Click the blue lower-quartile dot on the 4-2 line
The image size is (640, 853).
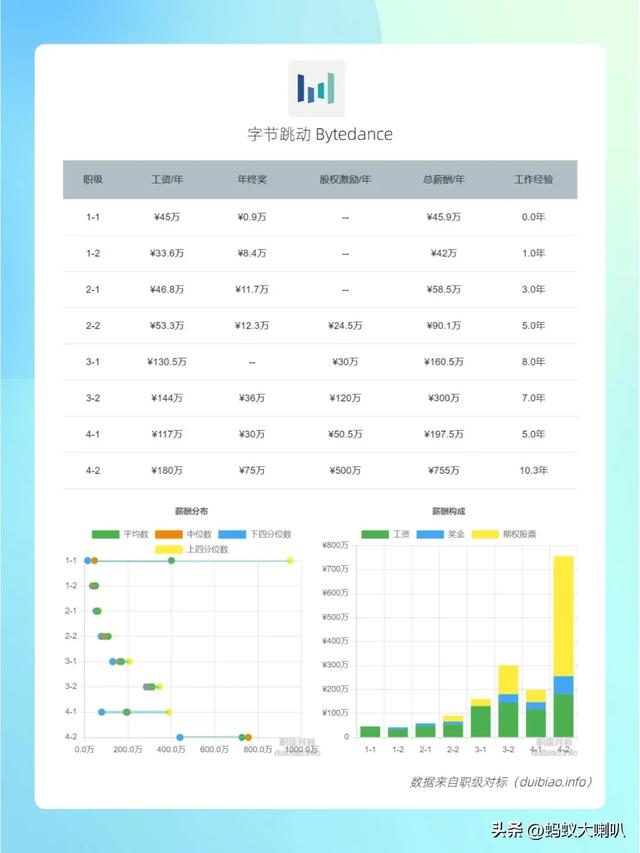(x=180, y=738)
